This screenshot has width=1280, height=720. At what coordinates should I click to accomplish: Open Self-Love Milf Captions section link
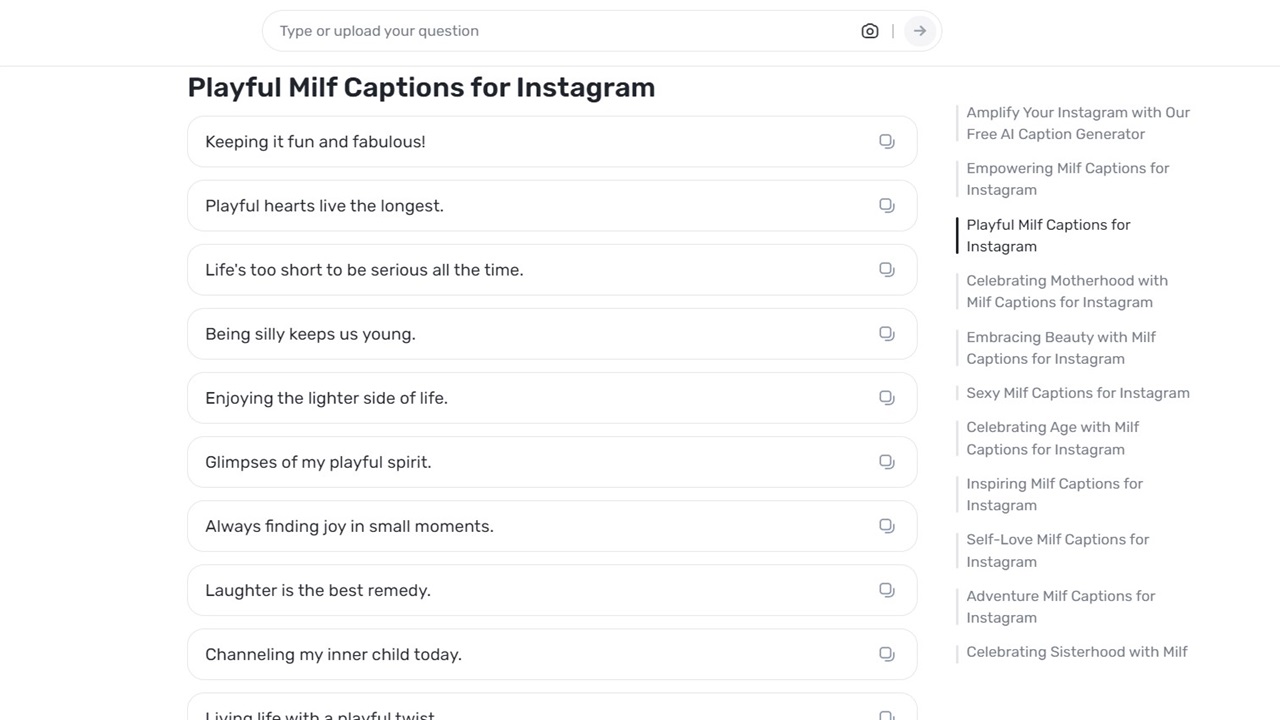point(1057,550)
